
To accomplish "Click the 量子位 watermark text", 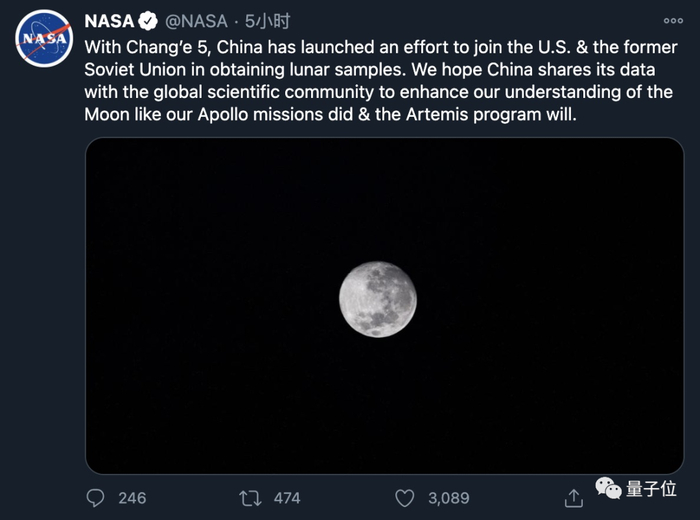I will (x=653, y=490).
